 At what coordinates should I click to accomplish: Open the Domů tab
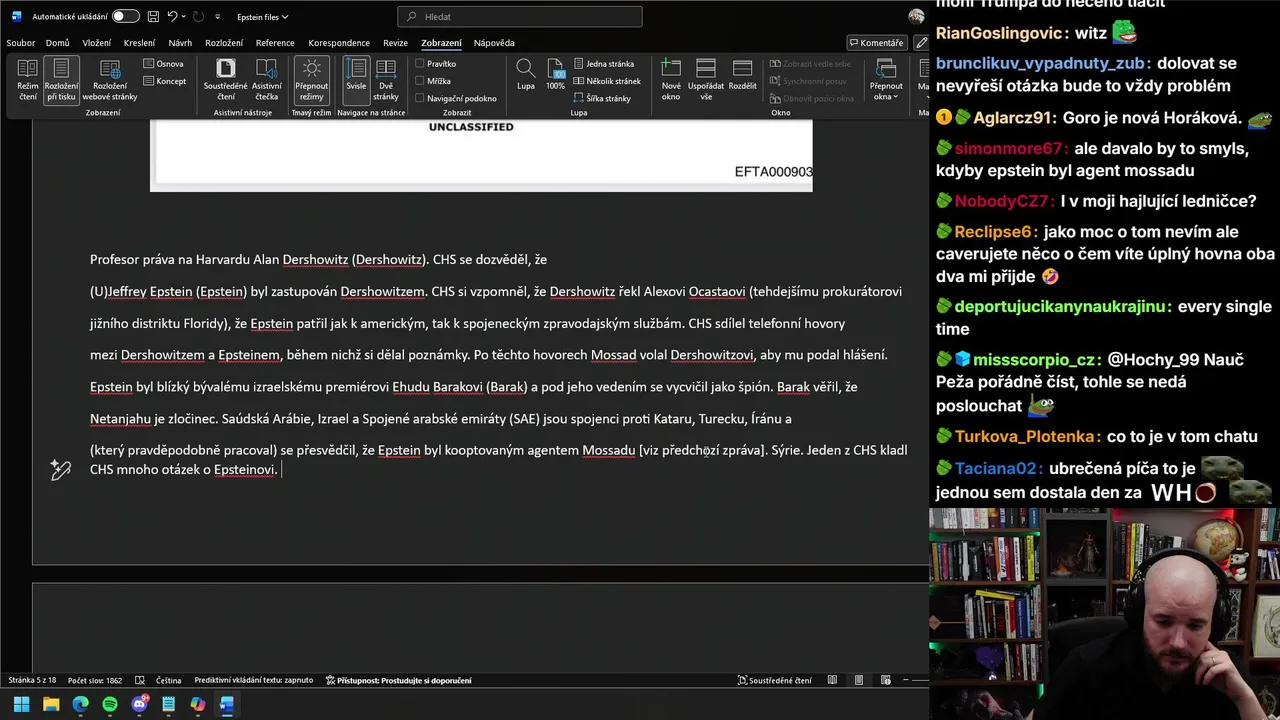[x=57, y=43]
